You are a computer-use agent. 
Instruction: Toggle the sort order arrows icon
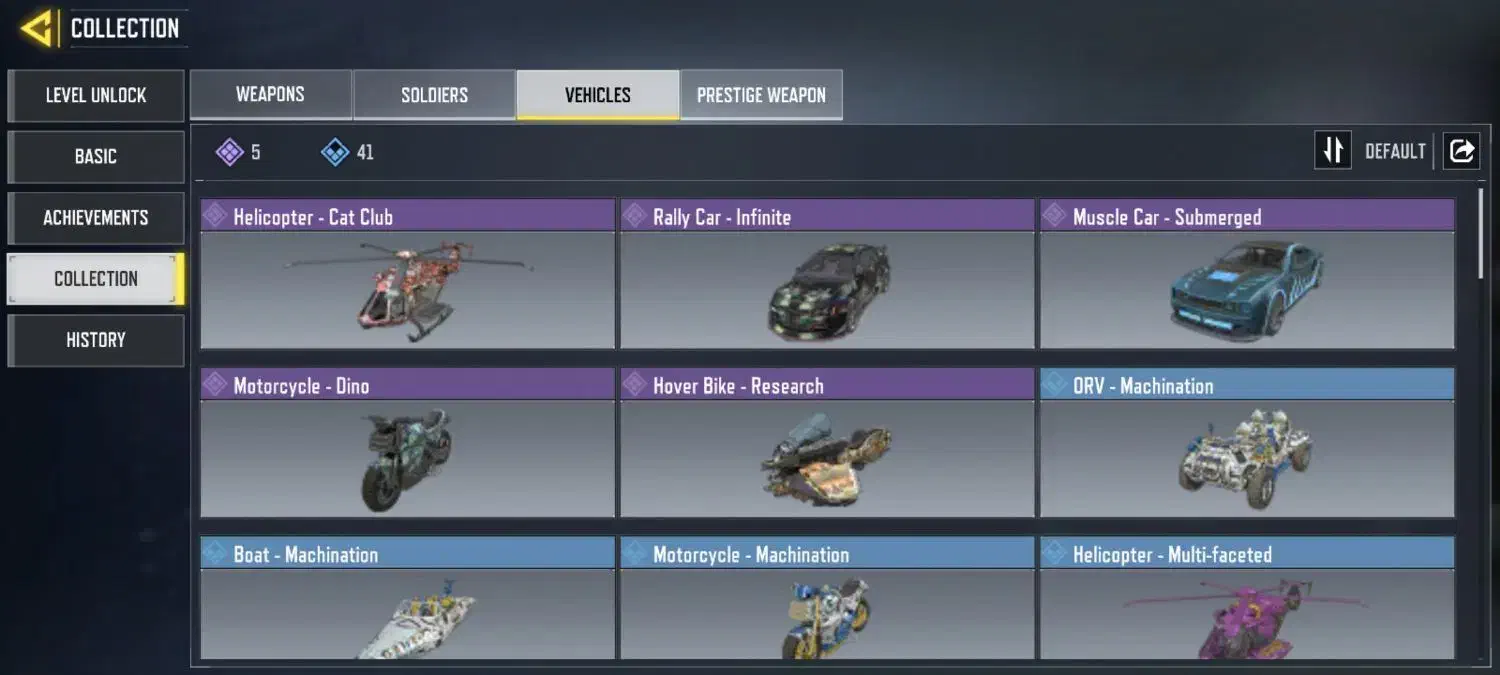point(1332,151)
